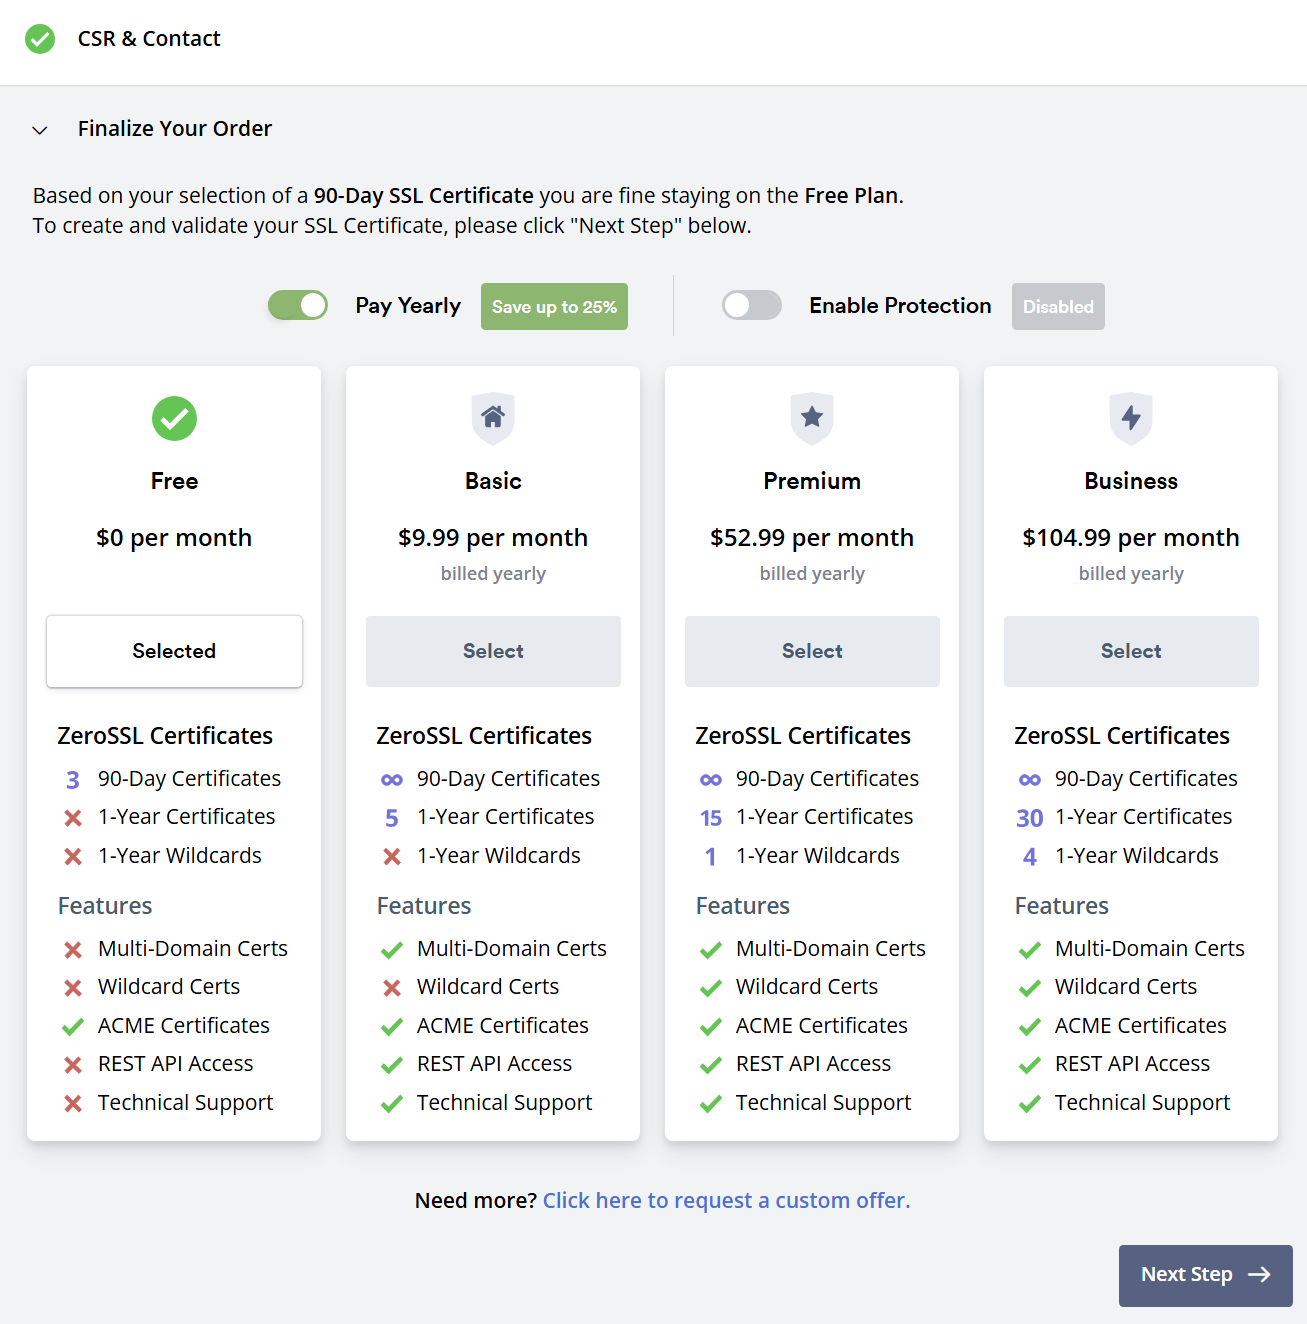Turn on the Enable Protection switch
This screenshot has height=1324, width=1307.
[752, 305]
